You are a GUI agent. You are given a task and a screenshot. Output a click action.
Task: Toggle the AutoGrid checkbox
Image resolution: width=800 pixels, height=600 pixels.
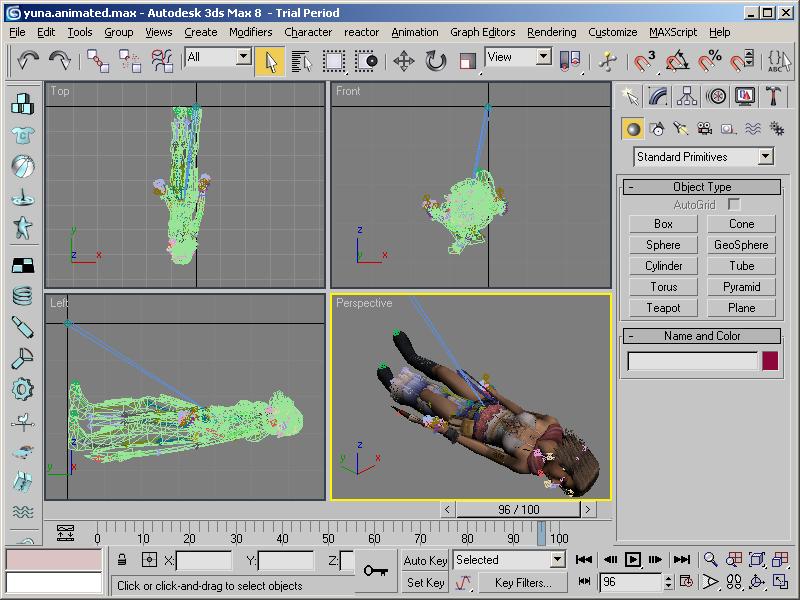point(734,205)
